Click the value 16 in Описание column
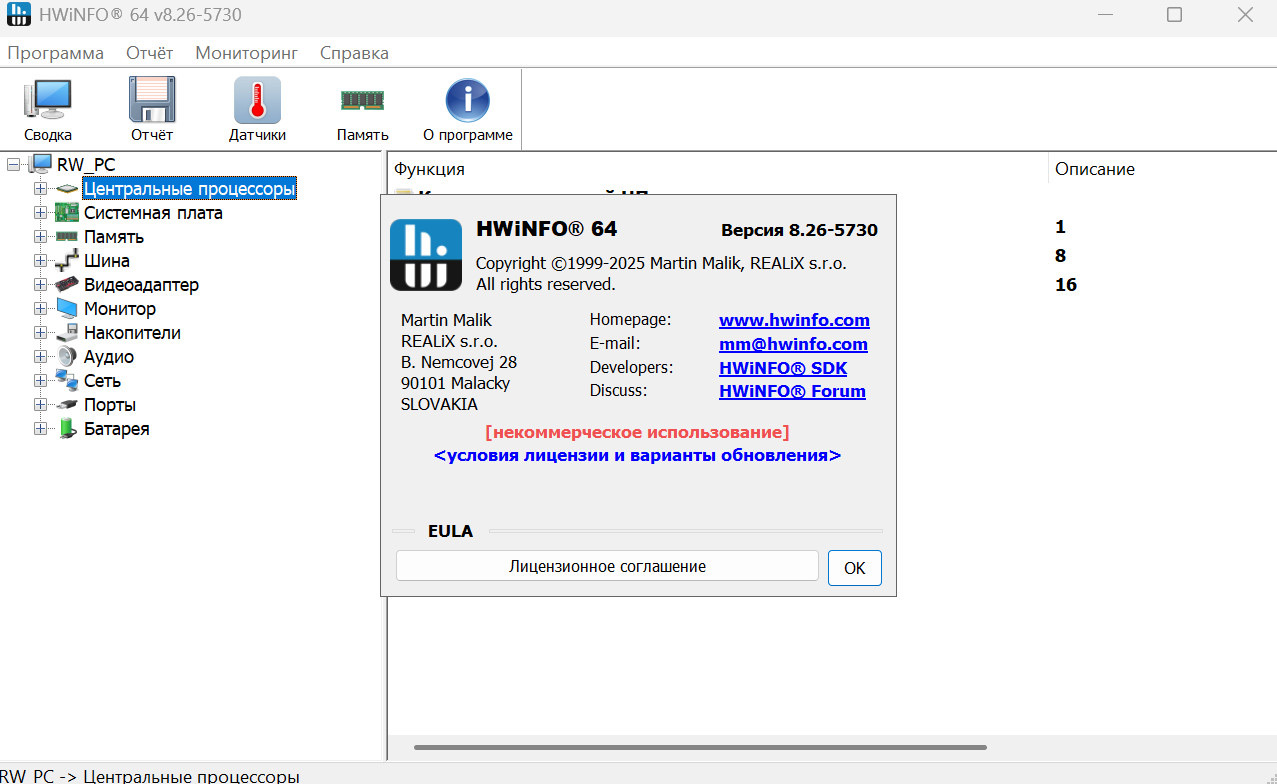Viewport: 1277px width, 784px height. coord(1066,285)
